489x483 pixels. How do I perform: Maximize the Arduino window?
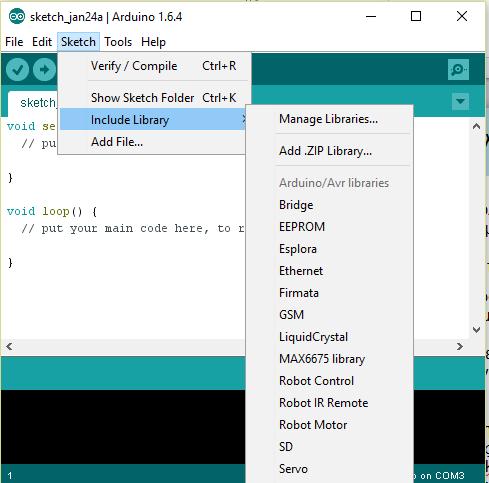pyautogui.click(x=416, y=16)
